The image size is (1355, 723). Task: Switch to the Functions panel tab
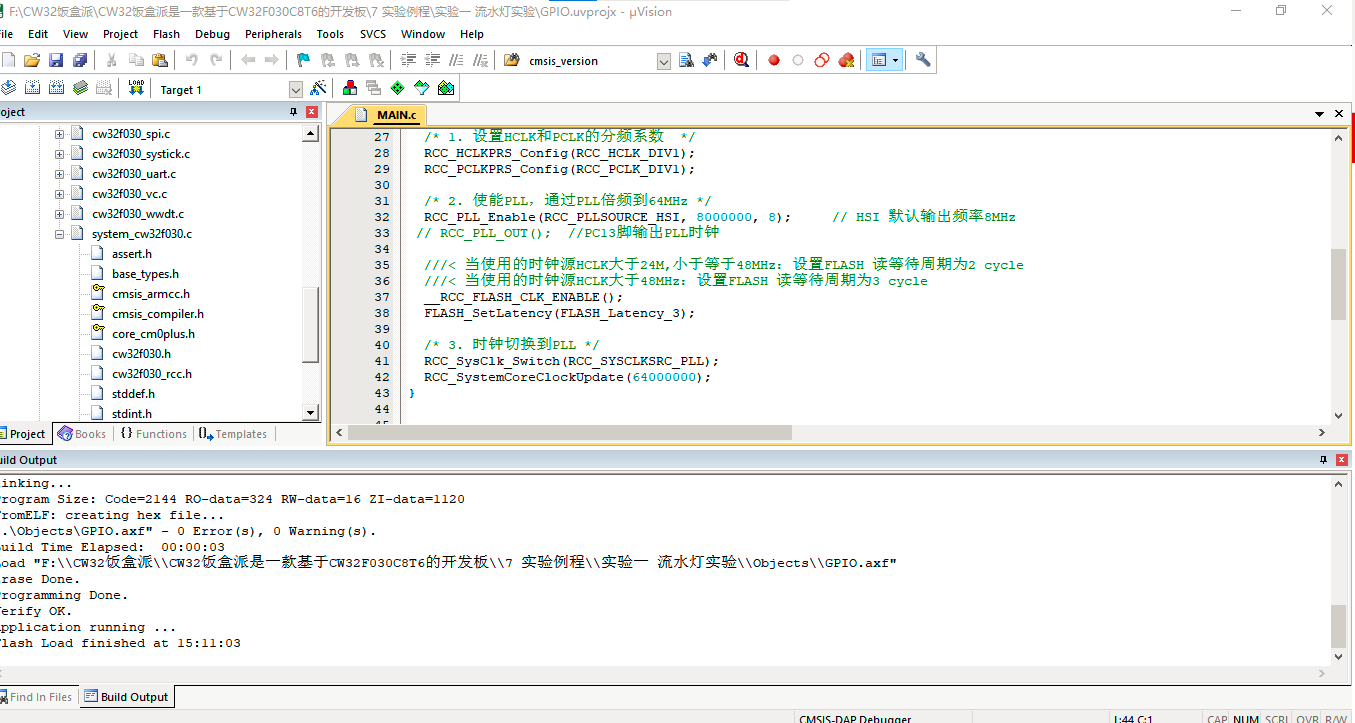tap(153, 433)
